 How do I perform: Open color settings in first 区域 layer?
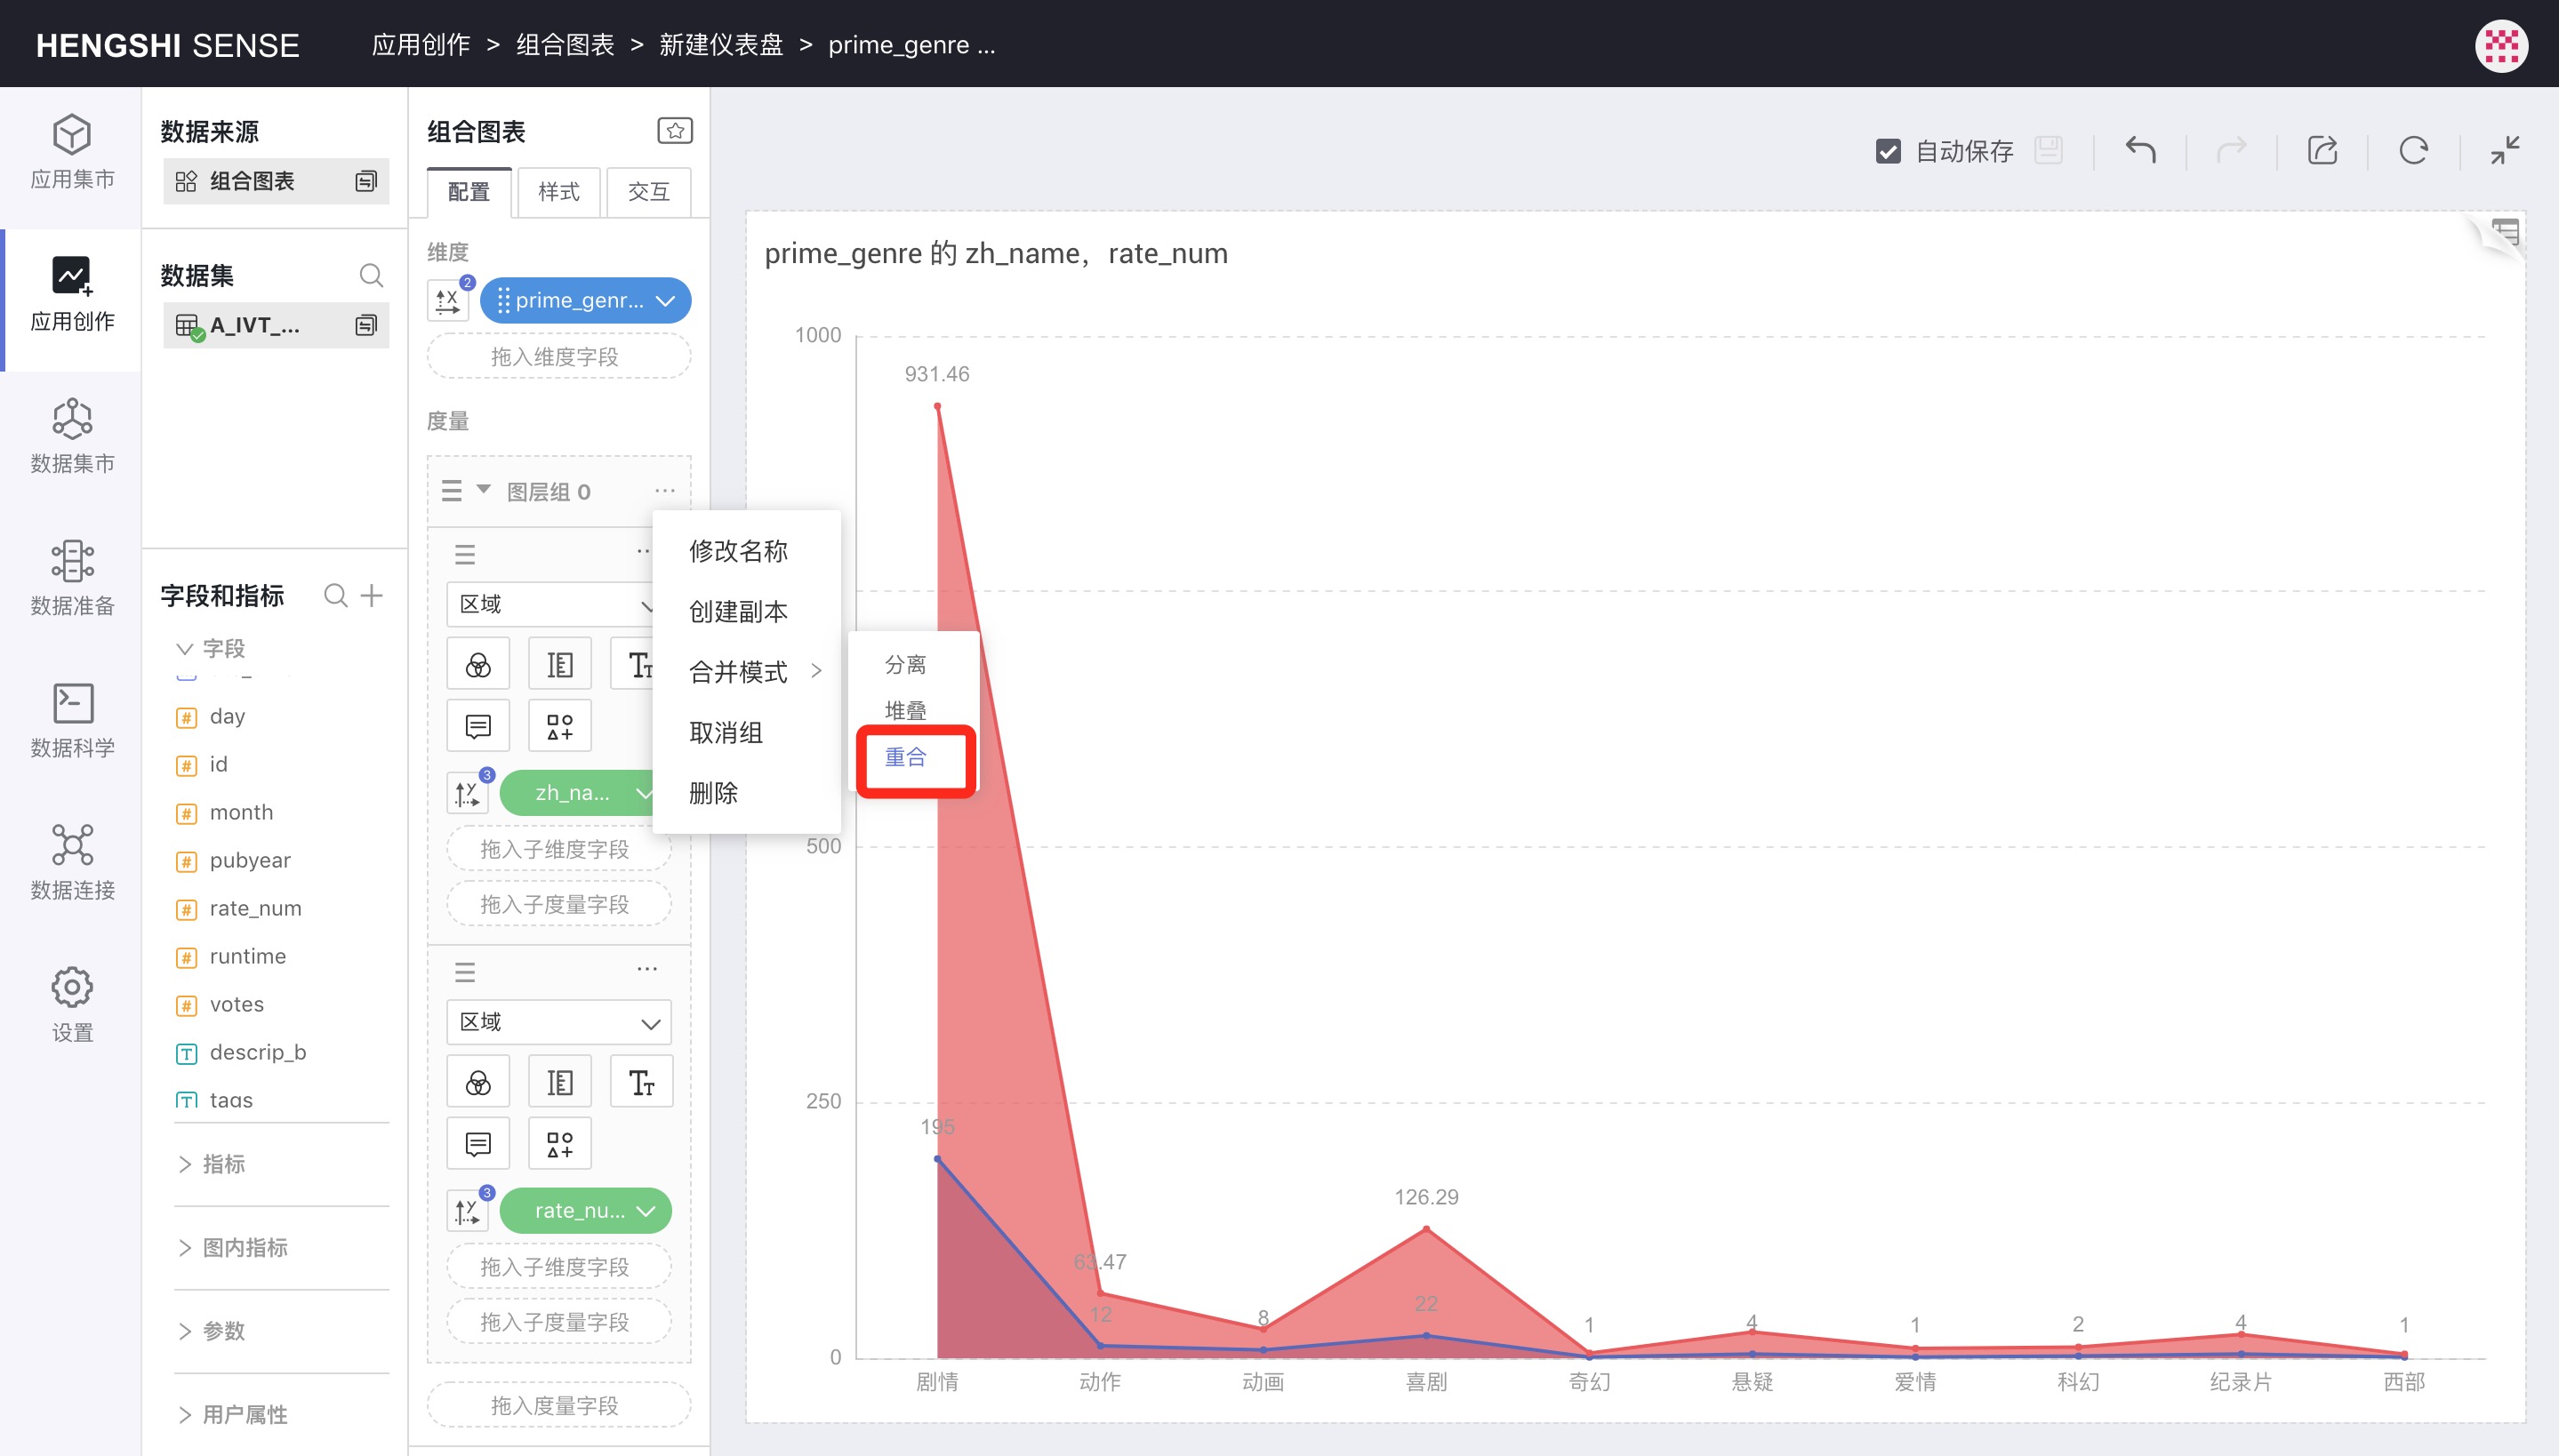[478, 664]
